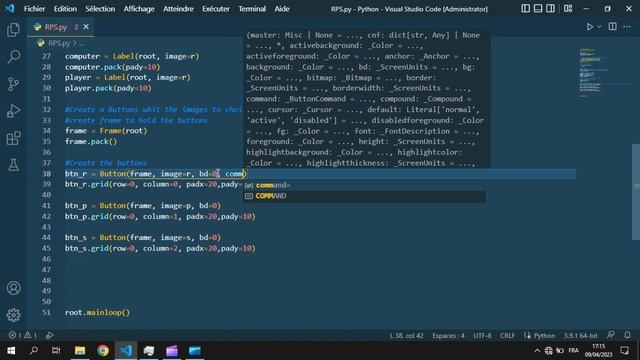Image resolution: width=640 pixels, height=360 pixels.
Task: Click the debug launch status bar icon
Action: (x=50, y=336)
